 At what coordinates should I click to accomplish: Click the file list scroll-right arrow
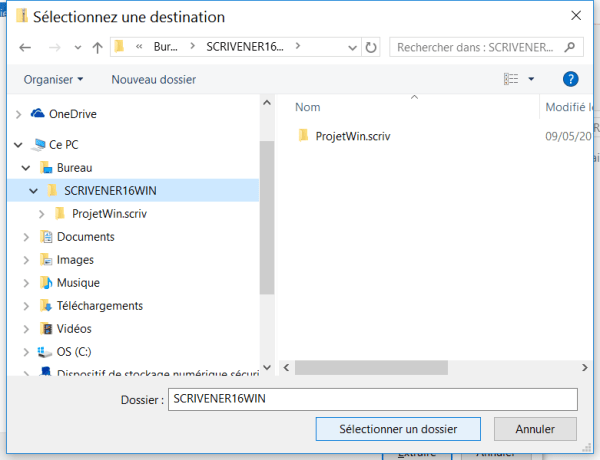click(584, 368)
